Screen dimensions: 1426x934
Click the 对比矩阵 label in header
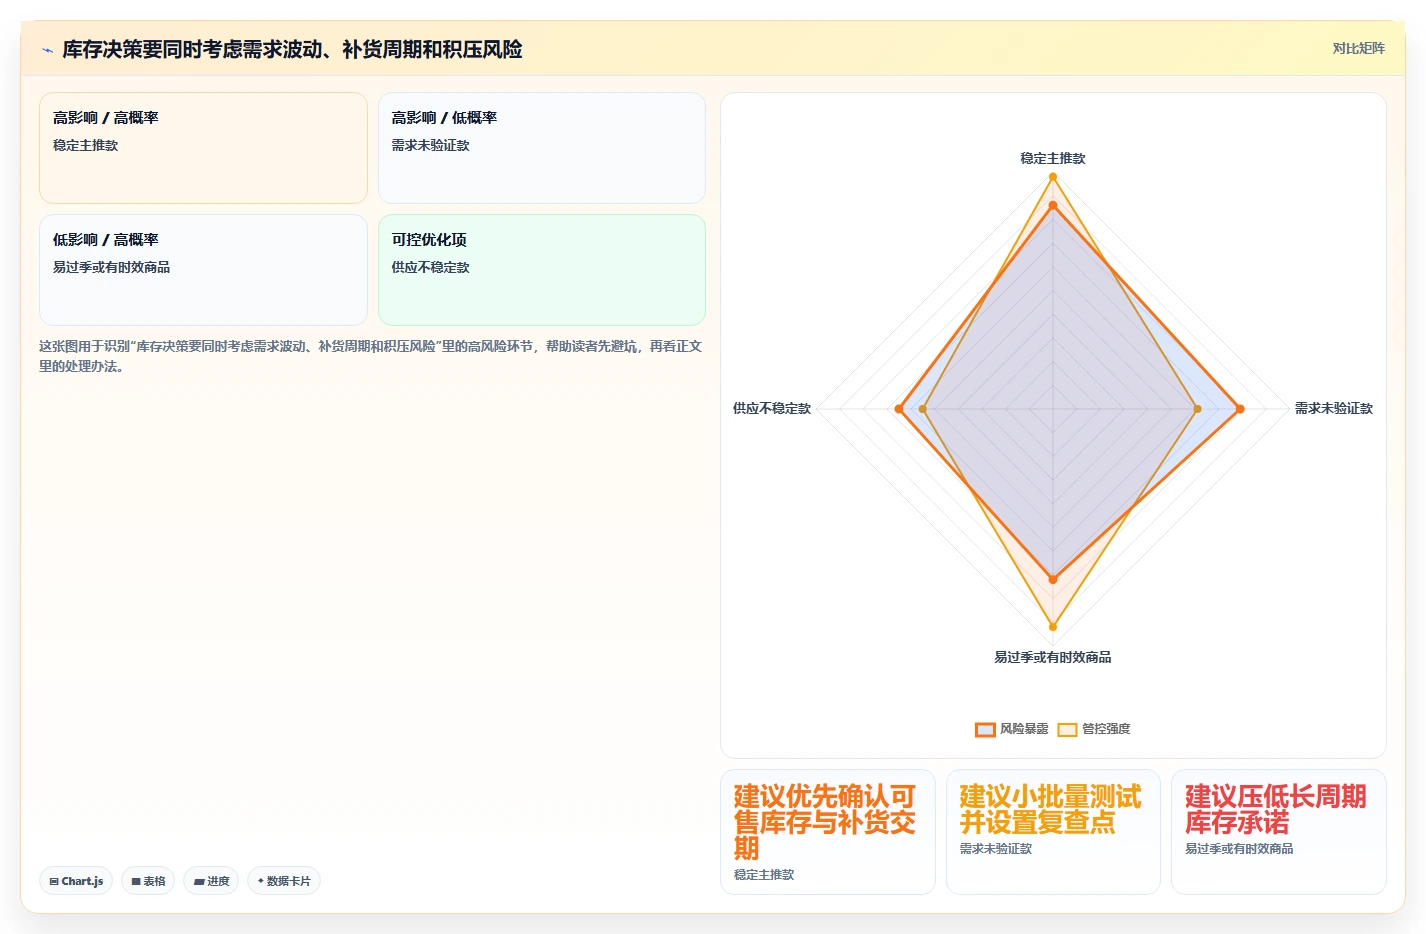pos(1358,48)
